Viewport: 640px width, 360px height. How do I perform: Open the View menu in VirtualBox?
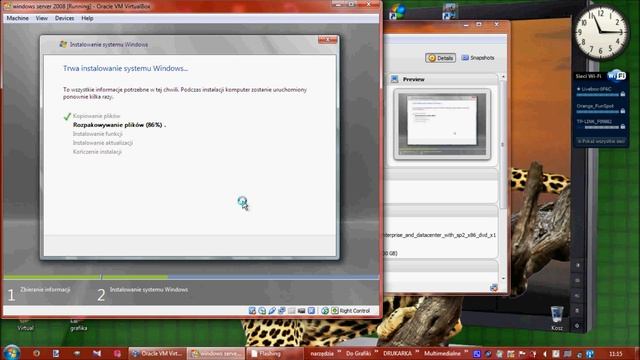point(42,18)
